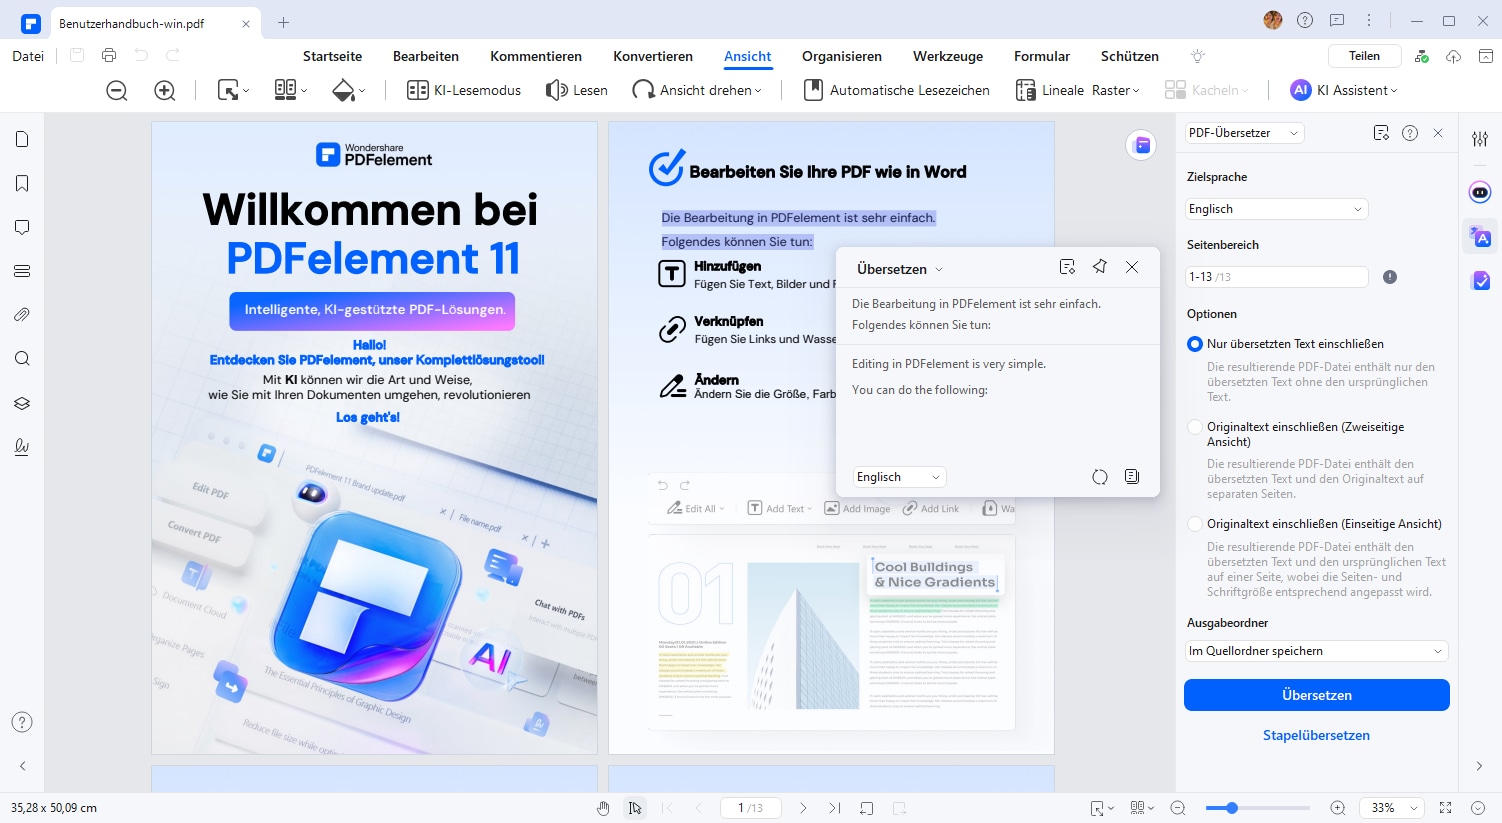The image size is (1502, 823).
Task: Open Stapelübersetzen link
Action: [1316, 735]
